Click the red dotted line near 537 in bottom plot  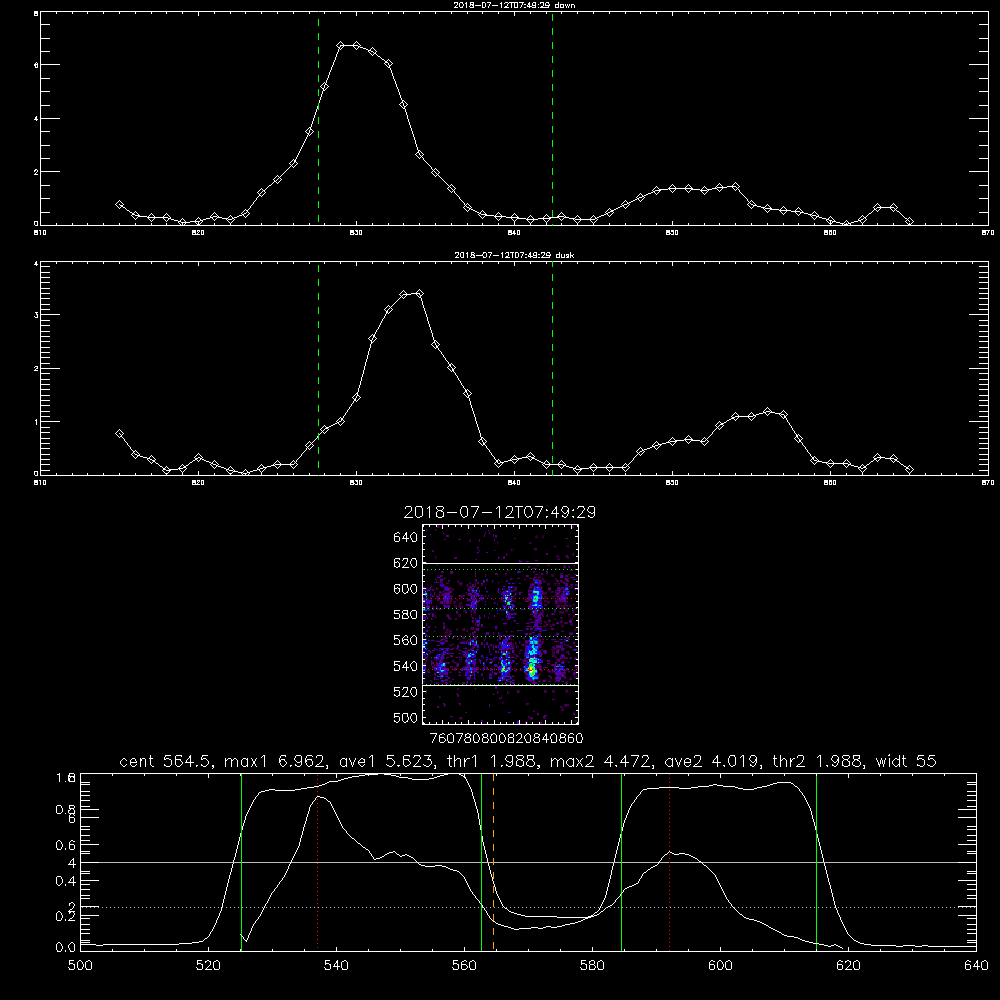pos(318,862)
